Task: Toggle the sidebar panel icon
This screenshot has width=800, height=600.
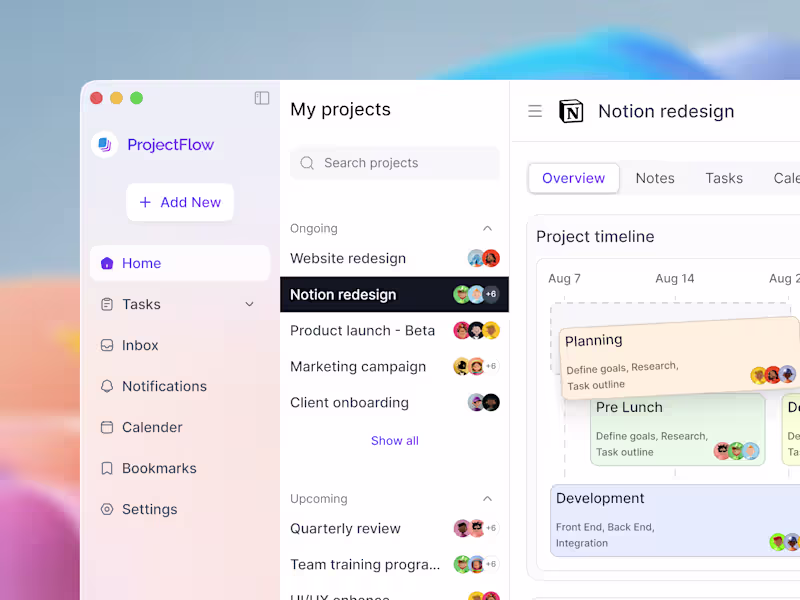Action: [x=262, y=98]
